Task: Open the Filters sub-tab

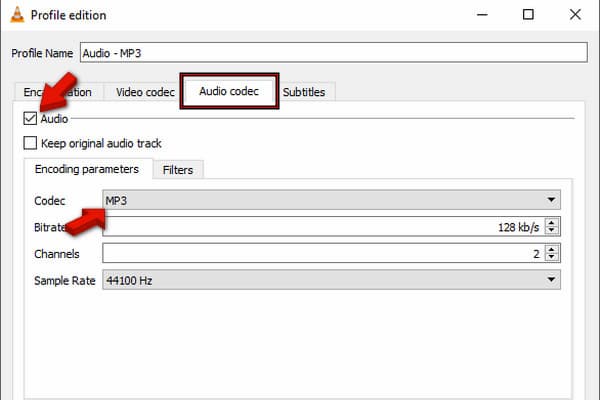Action: pyautogui.click(x=178, y=170)
